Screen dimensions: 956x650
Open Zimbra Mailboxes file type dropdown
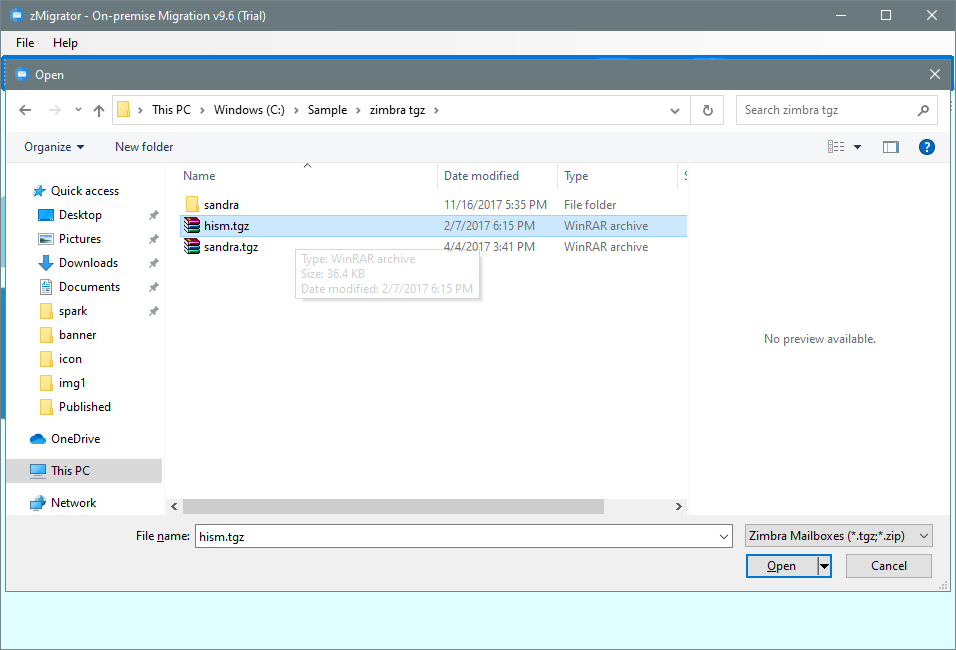tap(838, 536)
